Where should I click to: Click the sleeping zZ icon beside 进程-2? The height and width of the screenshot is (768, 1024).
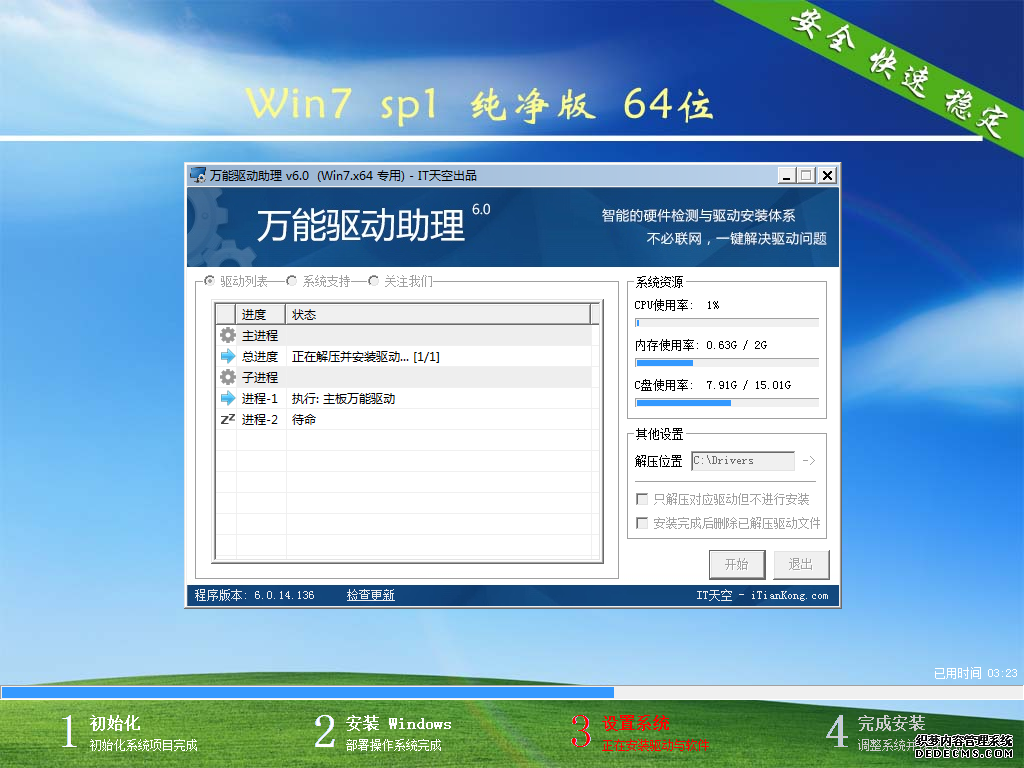pyautogui.click(x=227, y=419)
